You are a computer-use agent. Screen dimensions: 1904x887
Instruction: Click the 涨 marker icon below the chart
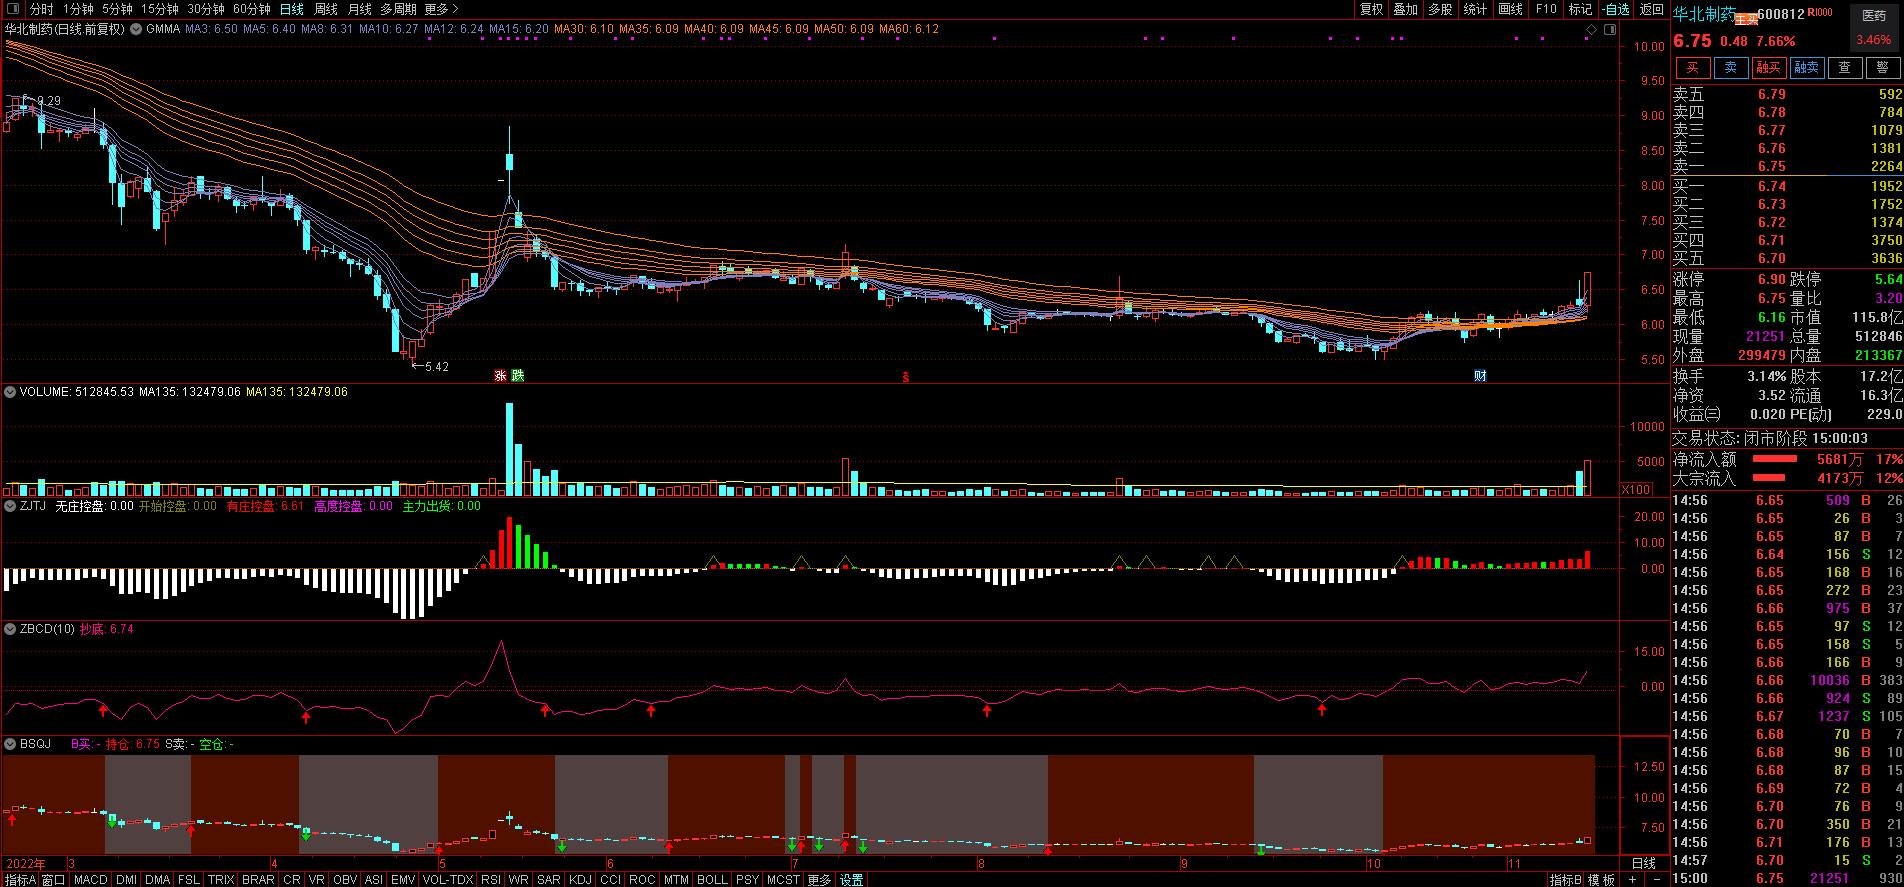click(500, 376)
